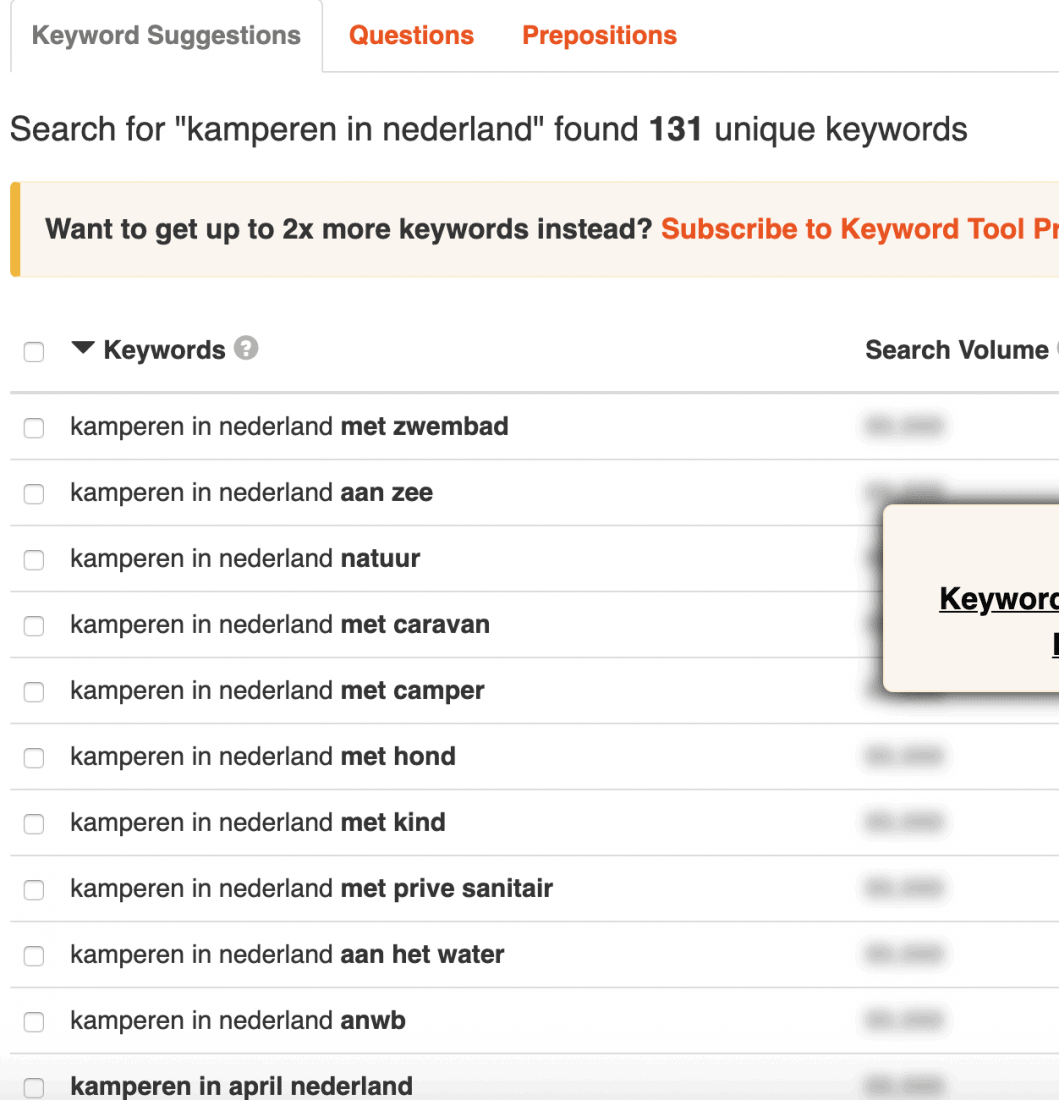Screen dimensions: 1059x1100
Task: Click blurred search volume for 'aan het water'
Action: point(903,953)
